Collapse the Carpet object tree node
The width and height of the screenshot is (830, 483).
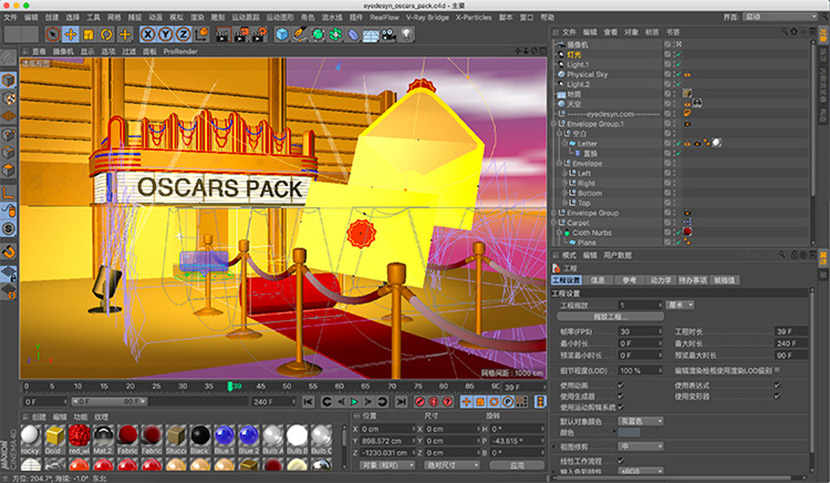554,223
